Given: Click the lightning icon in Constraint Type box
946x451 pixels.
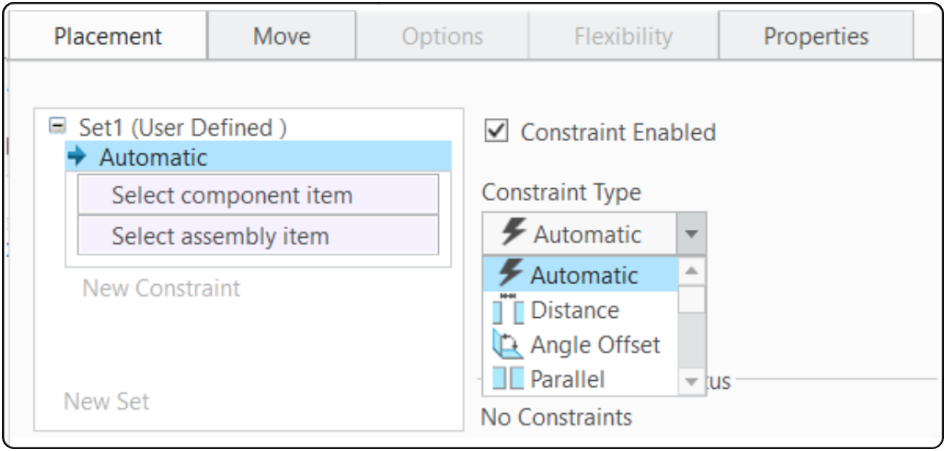Looking at the screenshot, I should (513, 233).
